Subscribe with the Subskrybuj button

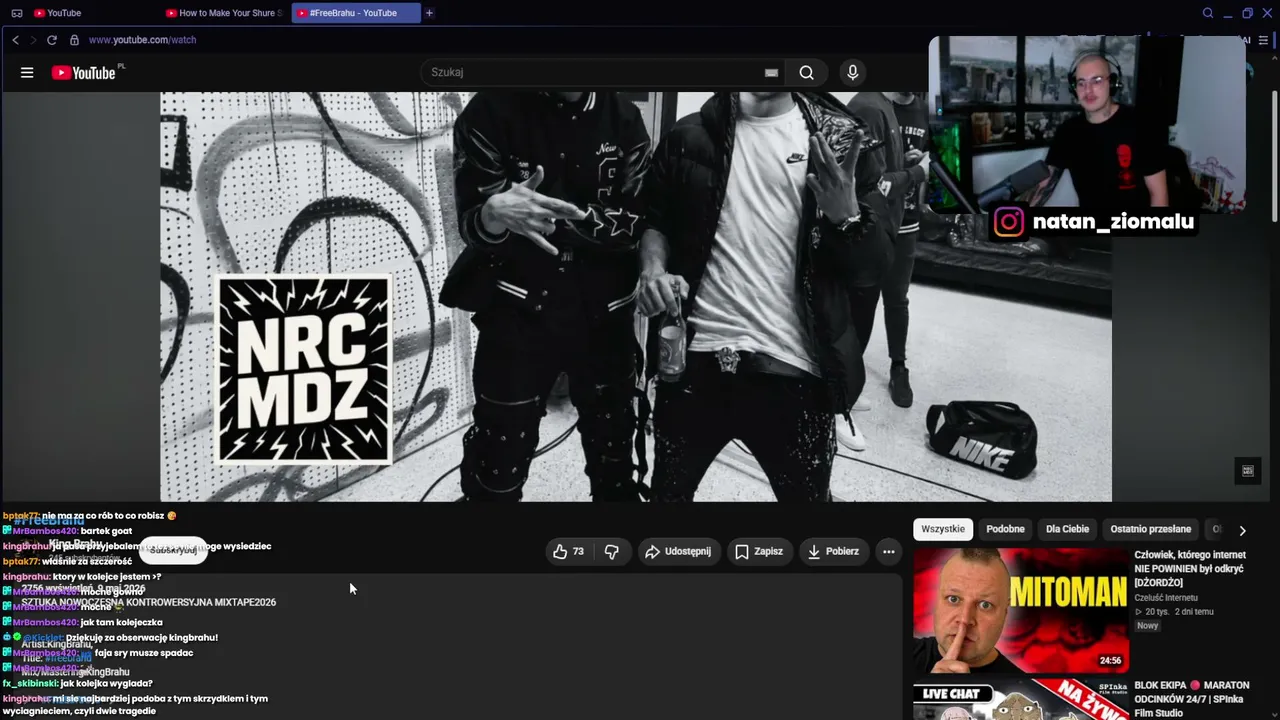[173, 550]
